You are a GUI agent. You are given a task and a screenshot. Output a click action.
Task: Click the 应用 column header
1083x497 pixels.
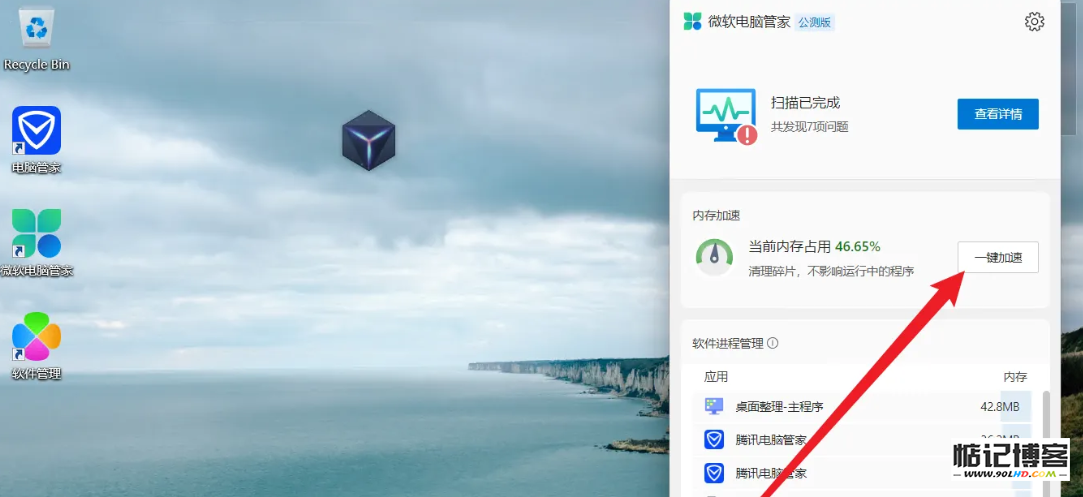tap(716, 377)
